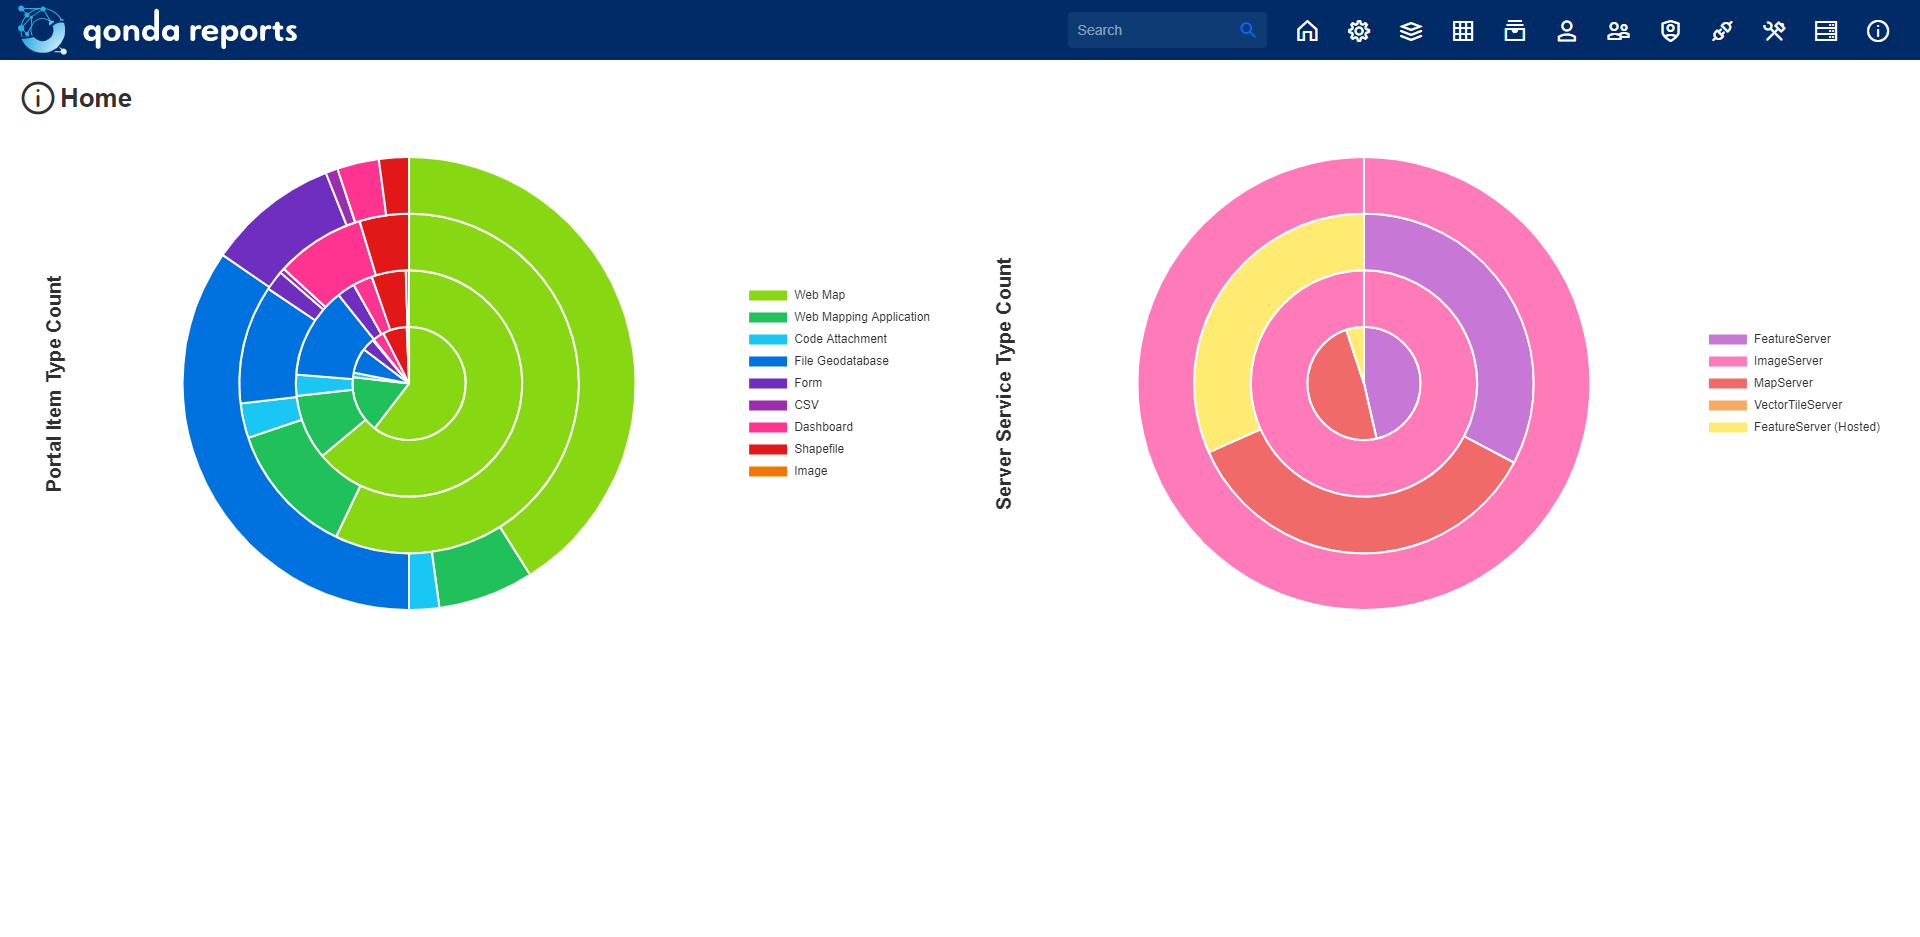This screenshot has height=937, width=1920.
Task: Click the search magnifier icon
Action: [x=1248, y=30]
